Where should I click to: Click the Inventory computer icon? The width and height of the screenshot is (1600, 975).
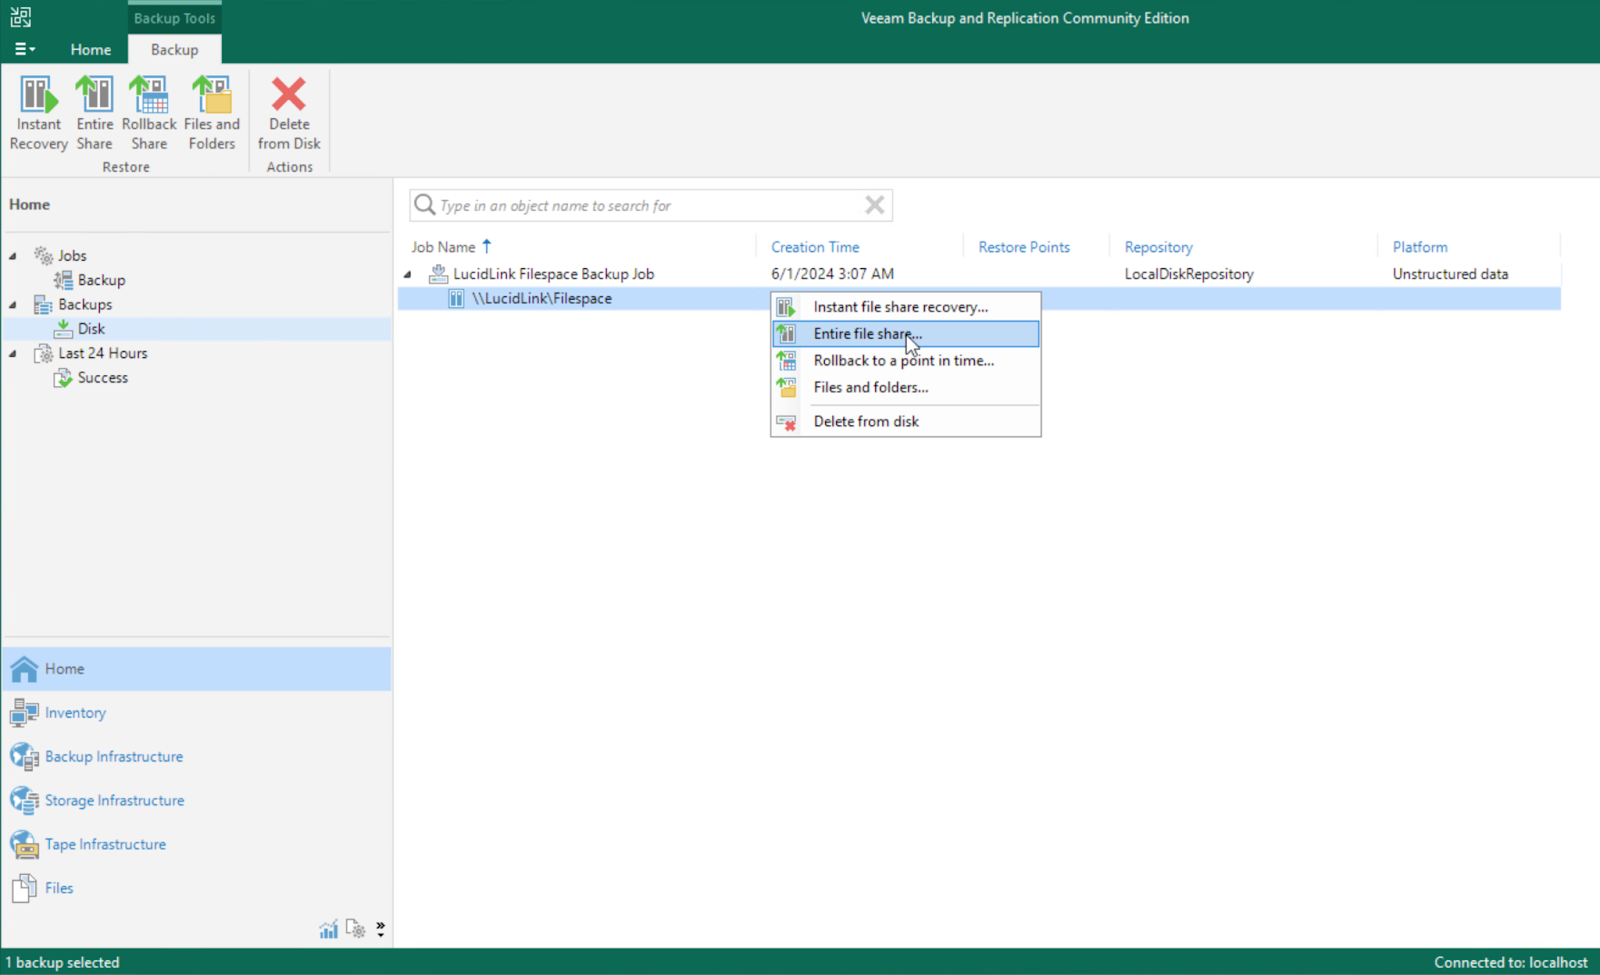(24, 713)
